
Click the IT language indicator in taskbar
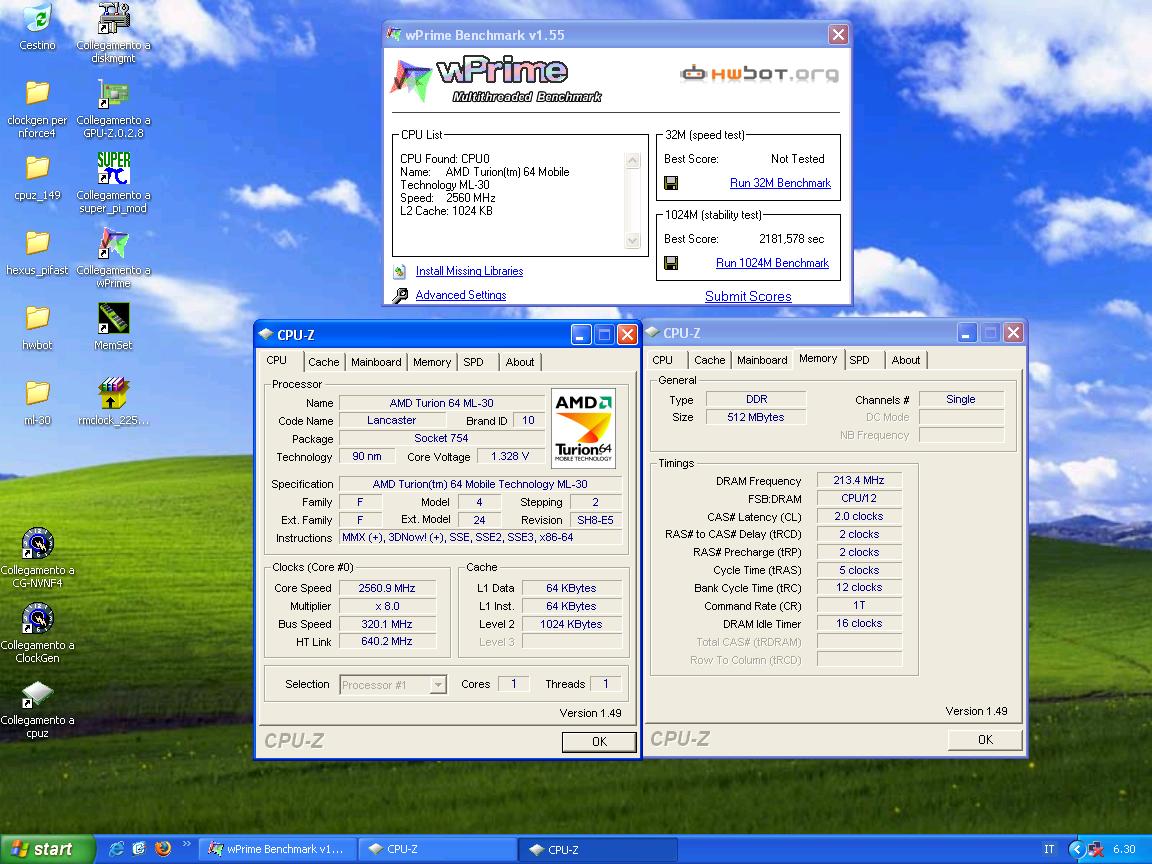pos(1049,849)
